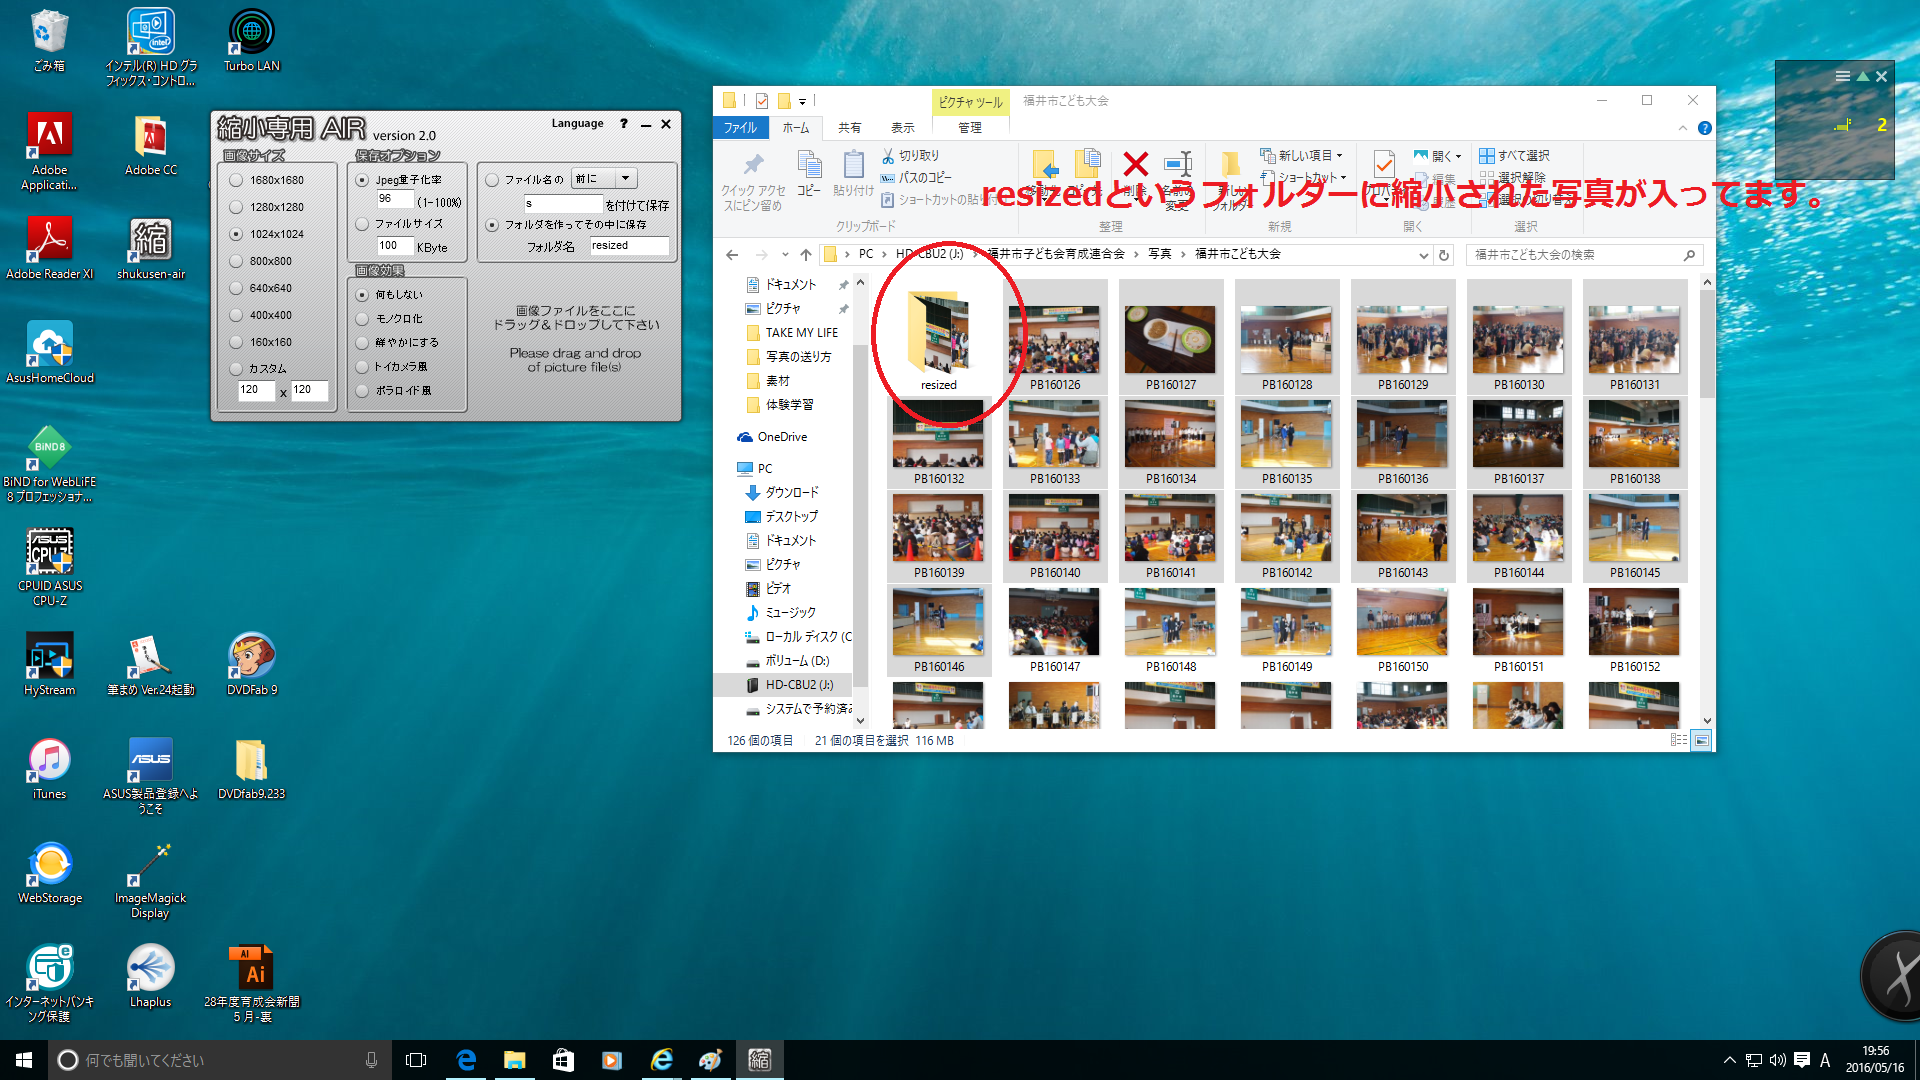The width and height of the screenshot is (1920, 1080).
Task: Select the 800x800 image size option
Action: 237,261
